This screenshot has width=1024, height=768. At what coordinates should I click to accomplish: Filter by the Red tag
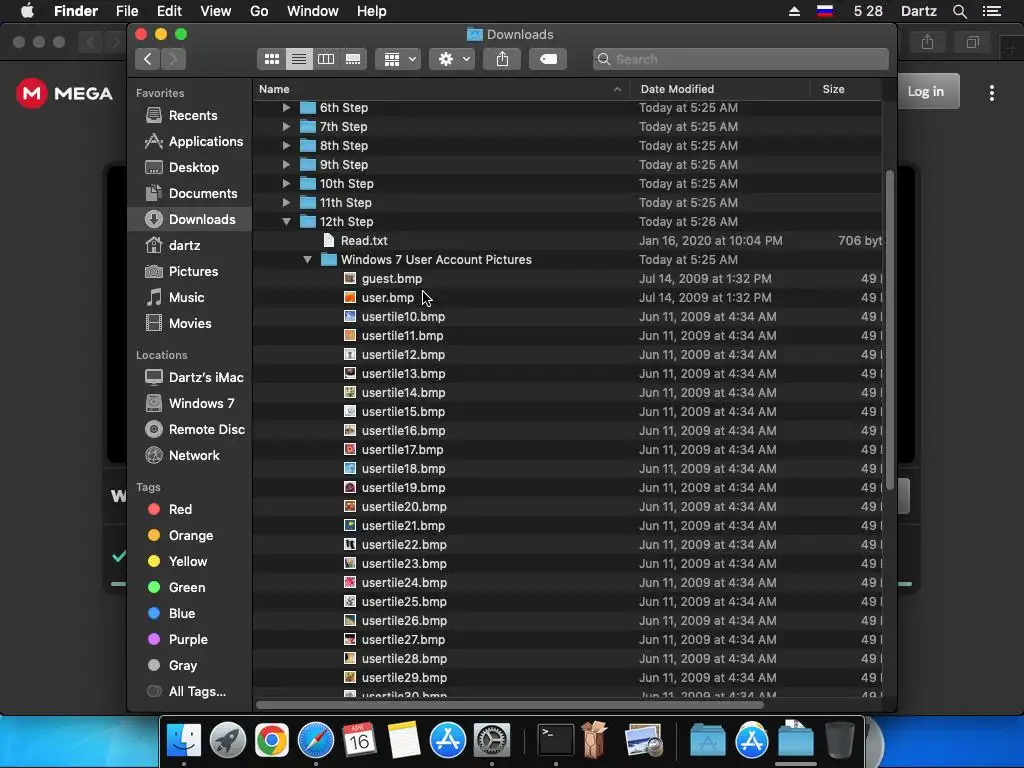tap(189, 509)
